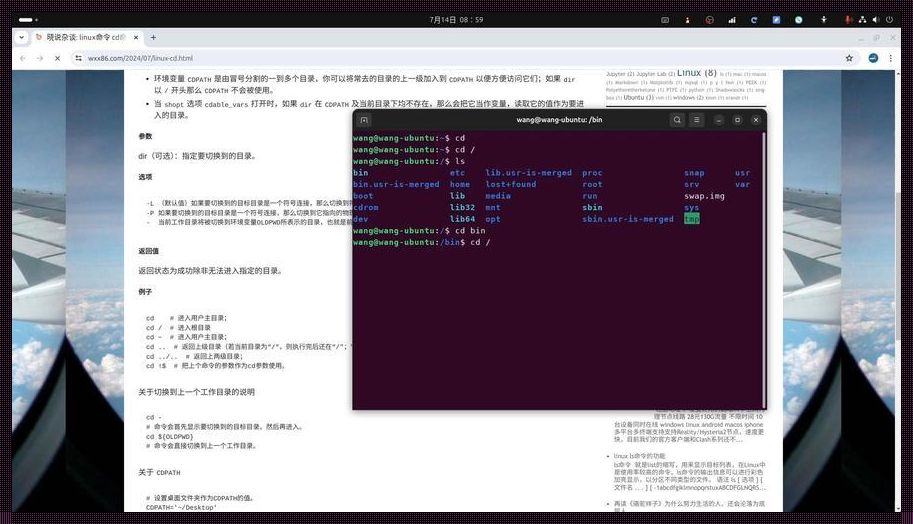Bookmark this page with the star icon

tap(850, 58)
